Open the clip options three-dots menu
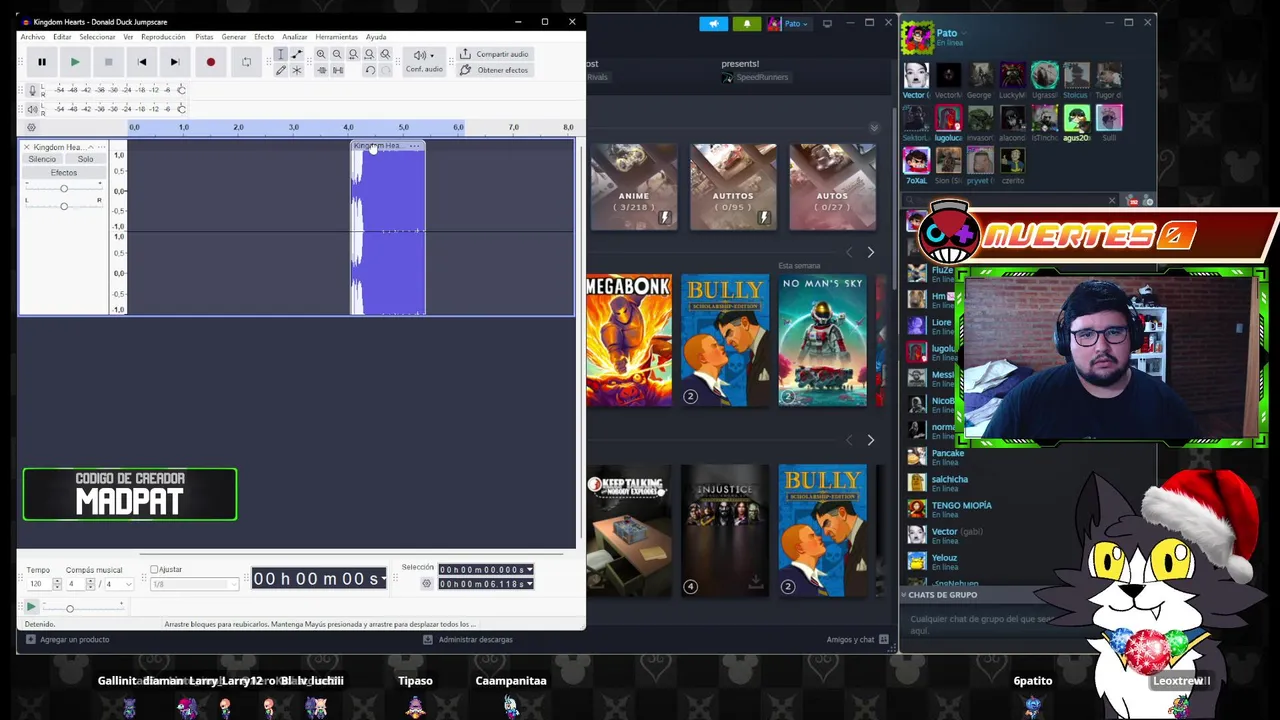The width and height of the screenshot is (1280, 720). coord(414,146)
